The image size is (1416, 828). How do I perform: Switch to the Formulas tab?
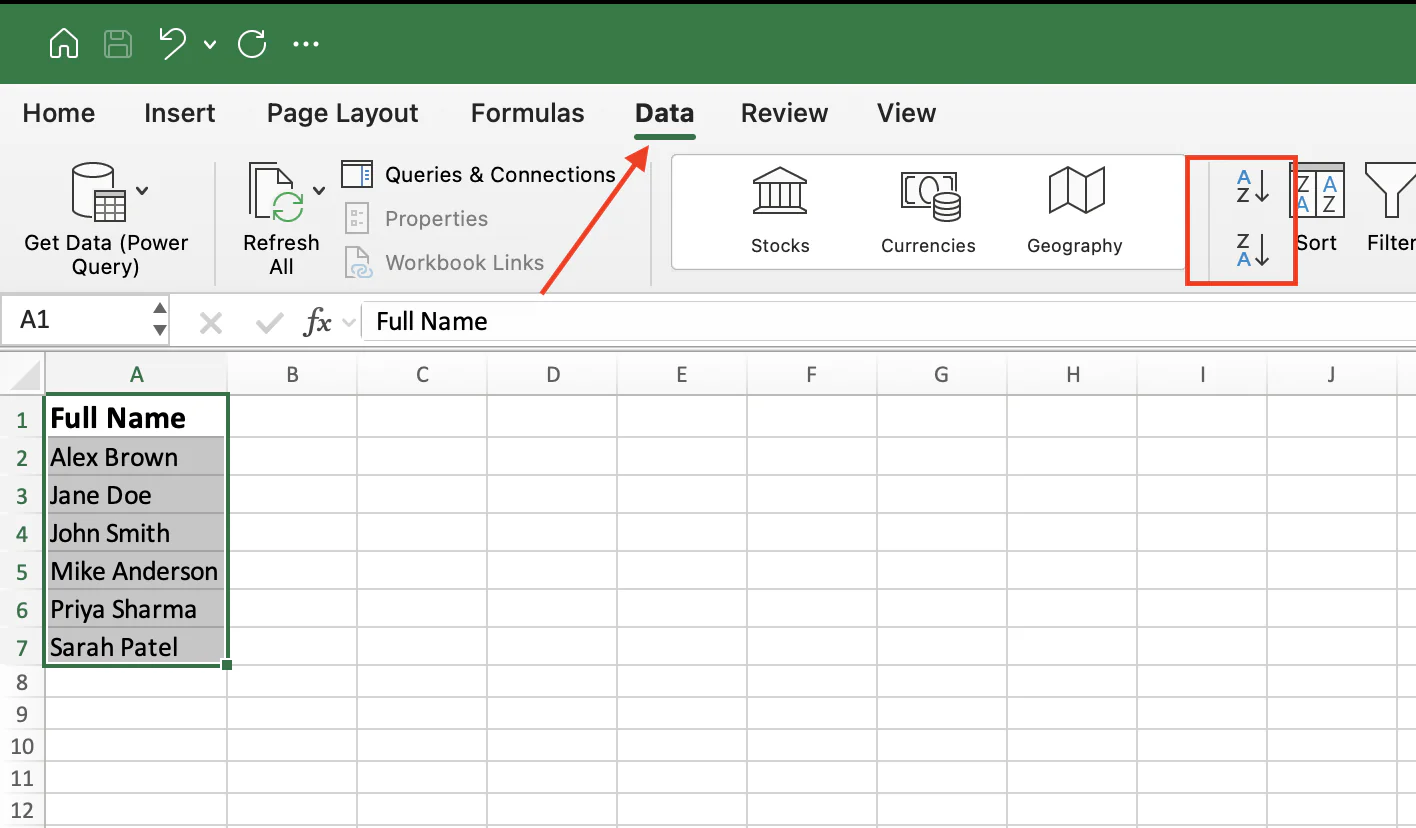[528, 113]
